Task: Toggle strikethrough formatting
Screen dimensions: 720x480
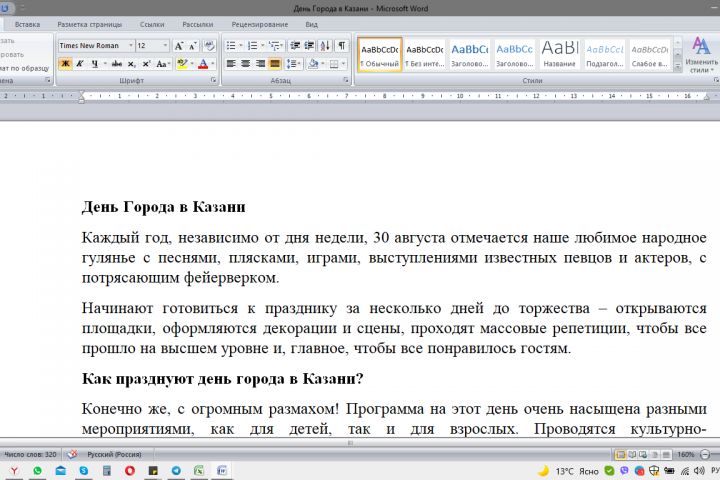Action: click(x=117, y=64)
